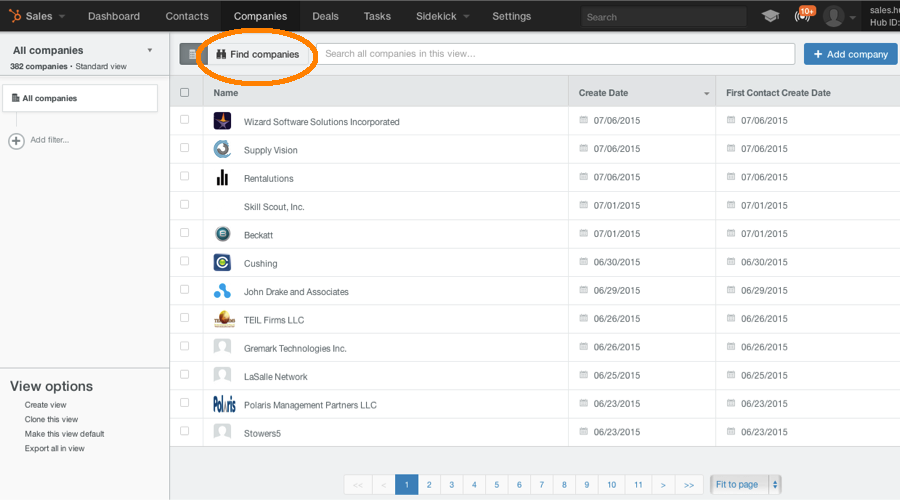
Task: Open the Deals tab
Action: pyautogui.click(x=325, y=16)
